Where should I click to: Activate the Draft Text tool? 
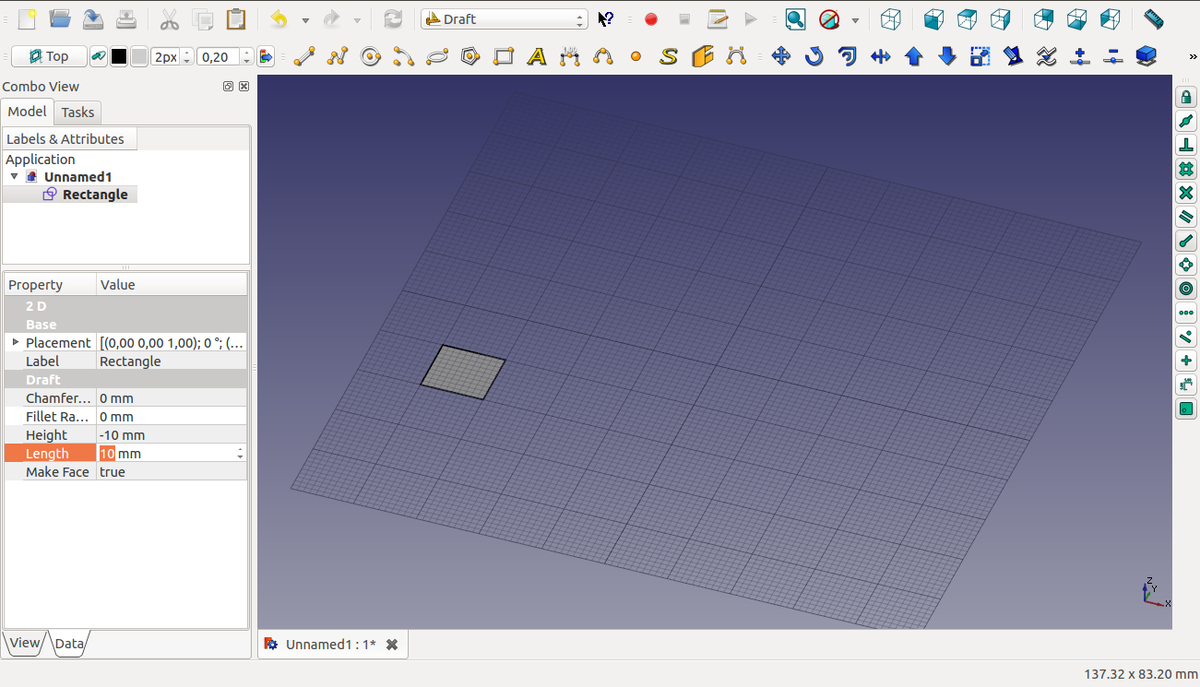coord(537,57)
